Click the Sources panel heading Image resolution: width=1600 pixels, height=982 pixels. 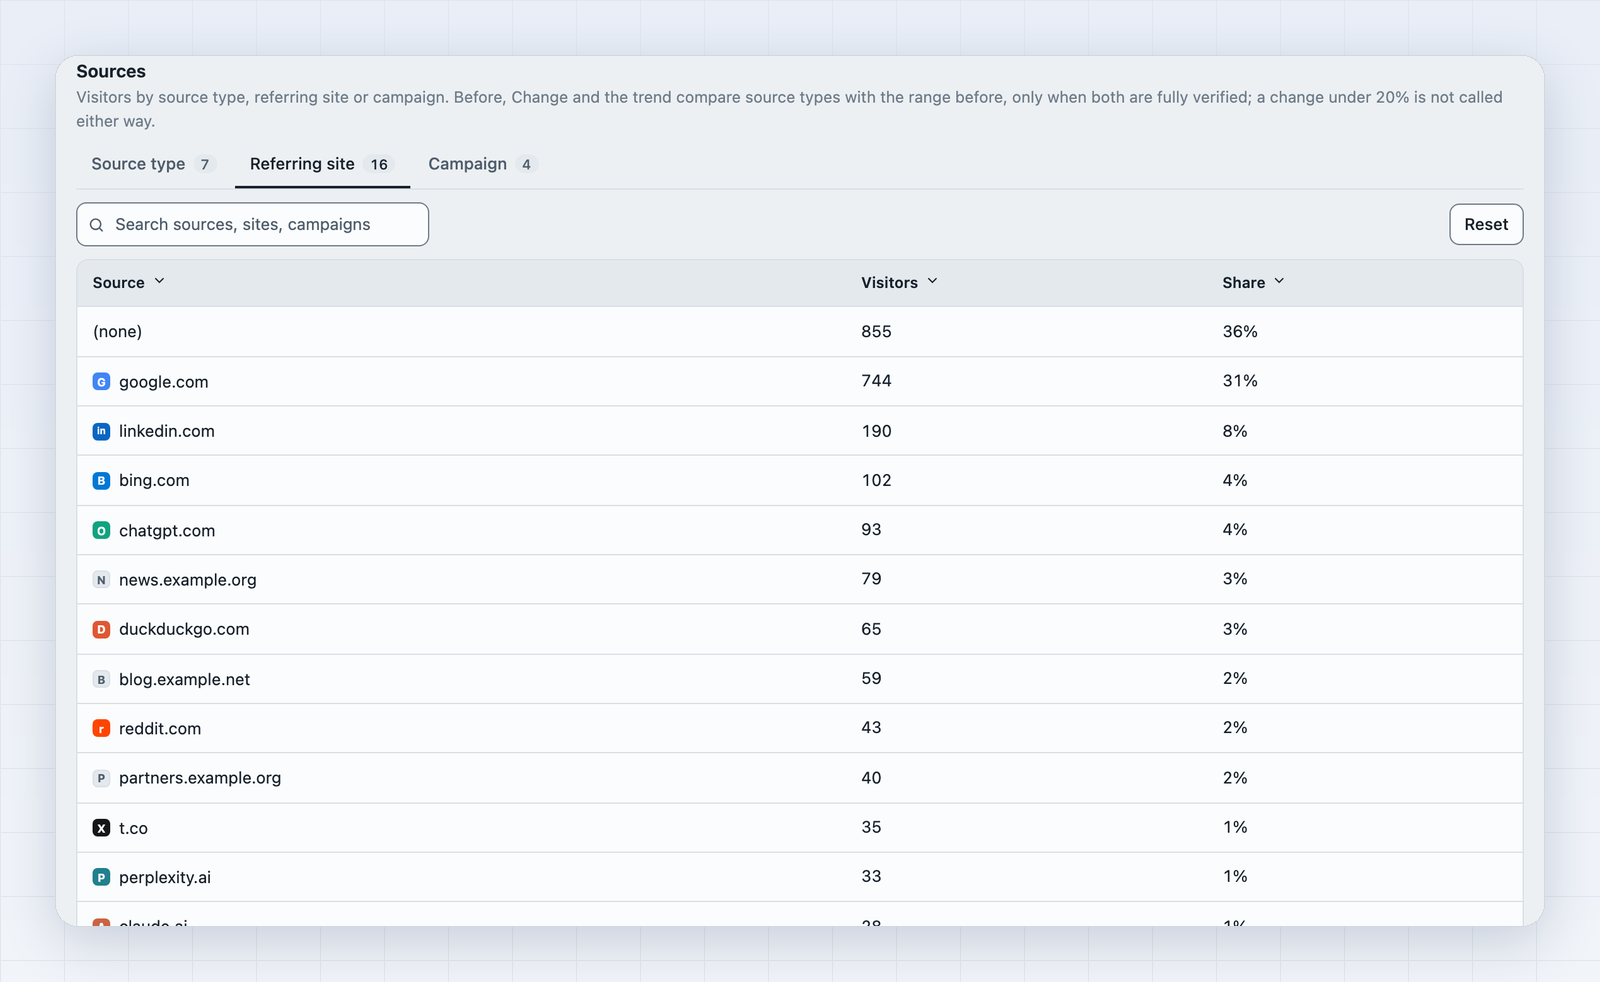click(x=111, y=72)
